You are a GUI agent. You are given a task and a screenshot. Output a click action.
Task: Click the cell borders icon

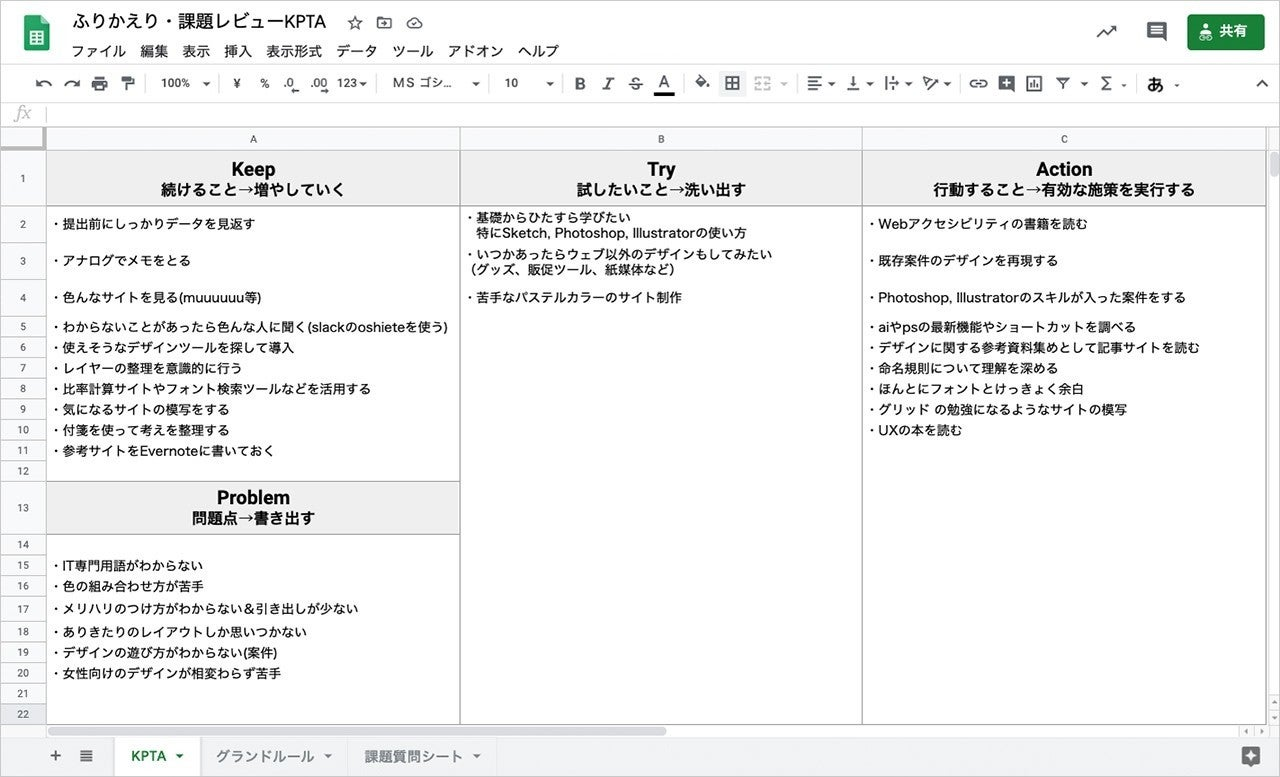(x=732, y=84)
